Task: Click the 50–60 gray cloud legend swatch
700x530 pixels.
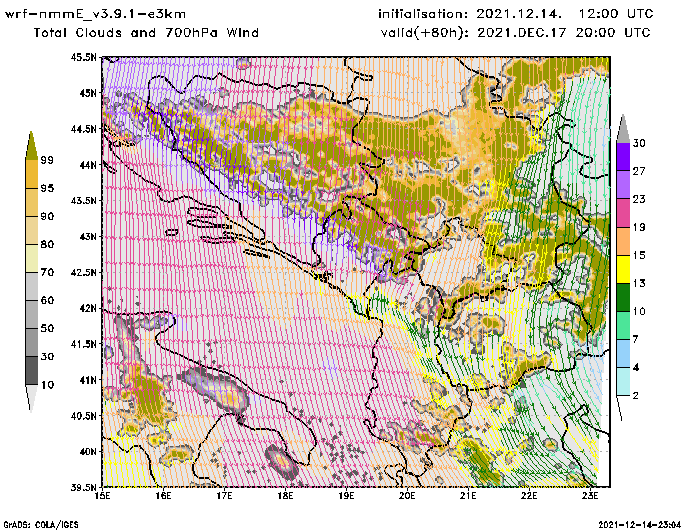Action: pyautogui.click(x=32, y=314)
